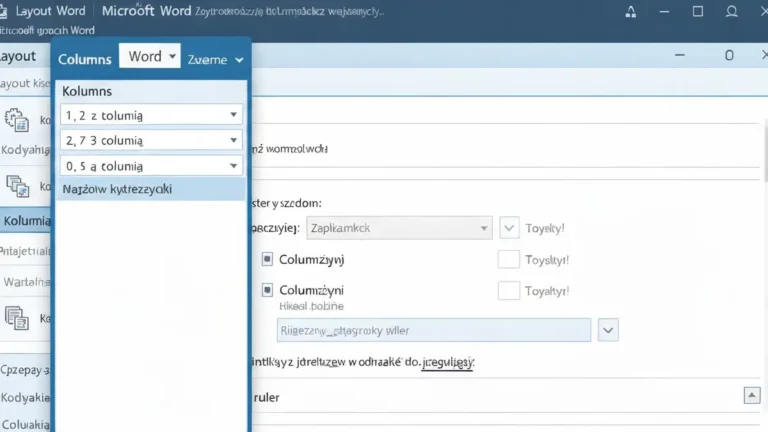Select Kolumią item in sidebar
The image size is (768, 432).
25,221
